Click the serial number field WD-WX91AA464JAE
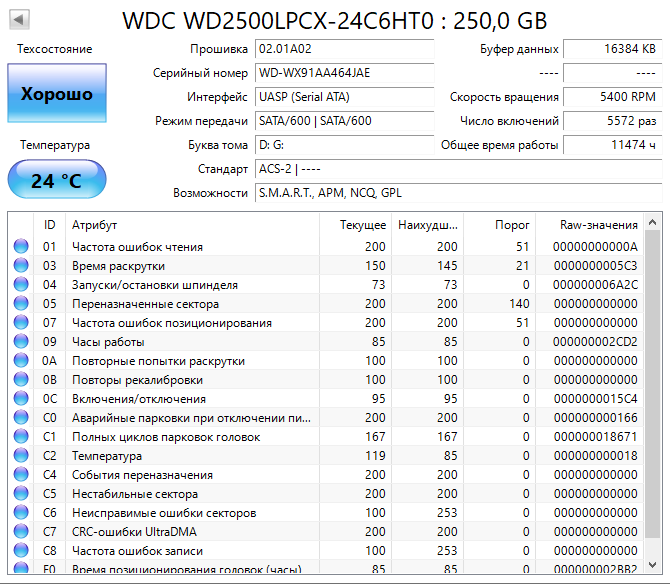670x584 pixels. [x=343, y=73]
